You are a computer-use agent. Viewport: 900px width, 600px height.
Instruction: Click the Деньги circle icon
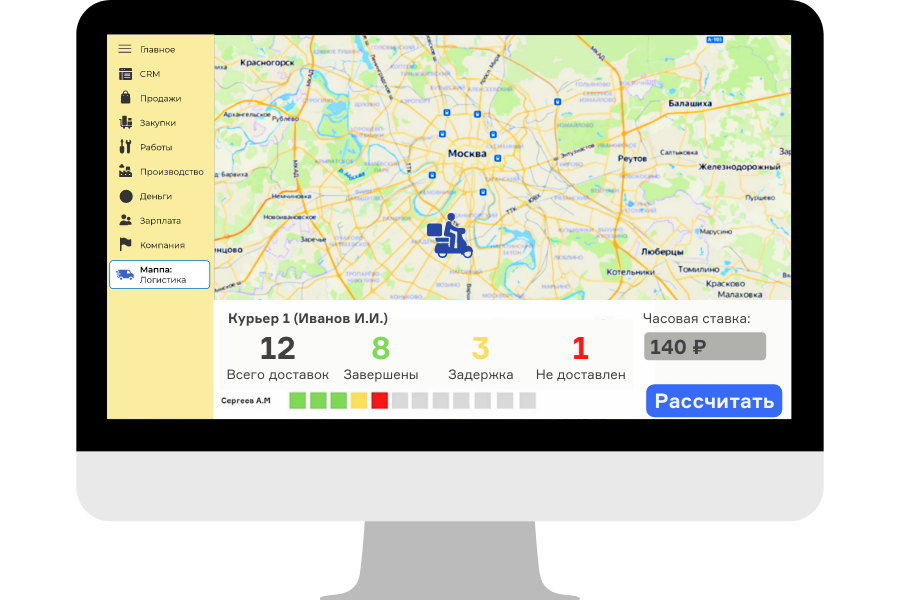pyautogui.click(x=125, y=195)
